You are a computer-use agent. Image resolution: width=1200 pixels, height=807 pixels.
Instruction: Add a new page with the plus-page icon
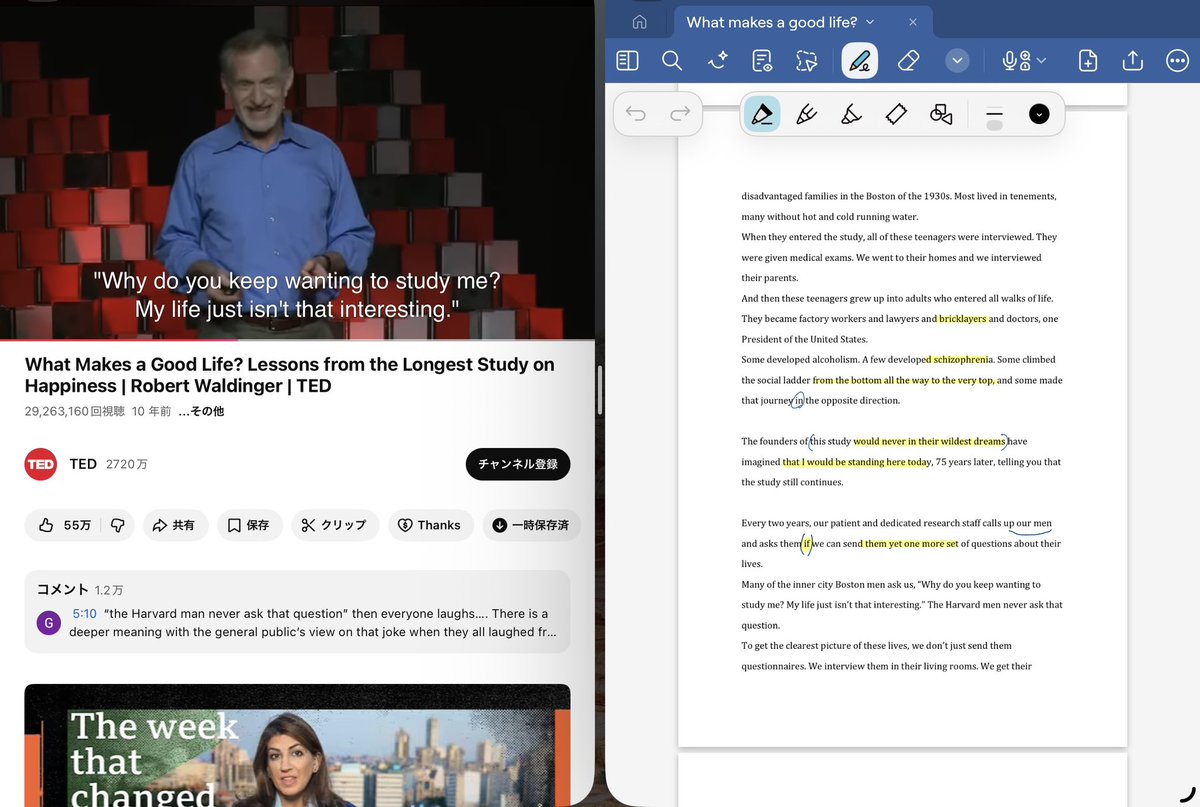point(1088,61)
